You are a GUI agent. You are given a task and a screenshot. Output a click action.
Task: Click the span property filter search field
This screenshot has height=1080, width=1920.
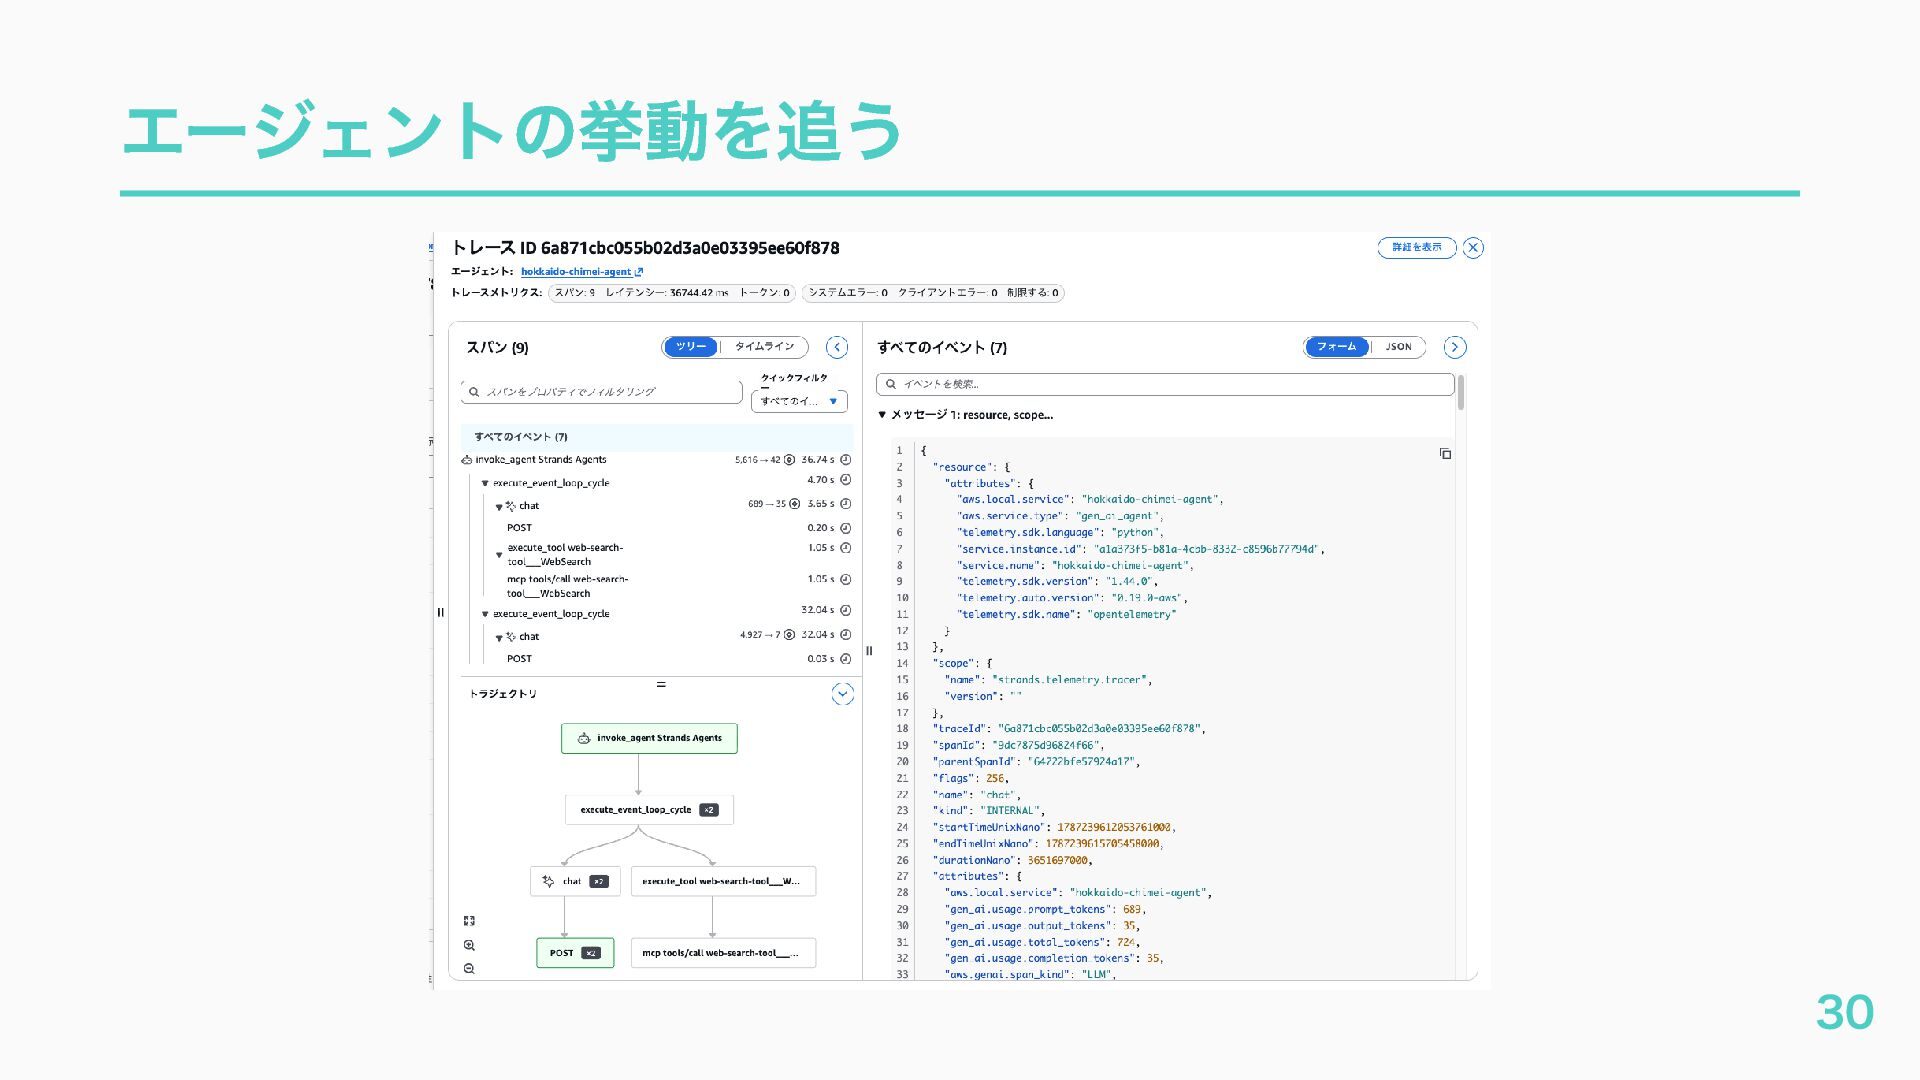pyautogui.click(x=601, y=391)
